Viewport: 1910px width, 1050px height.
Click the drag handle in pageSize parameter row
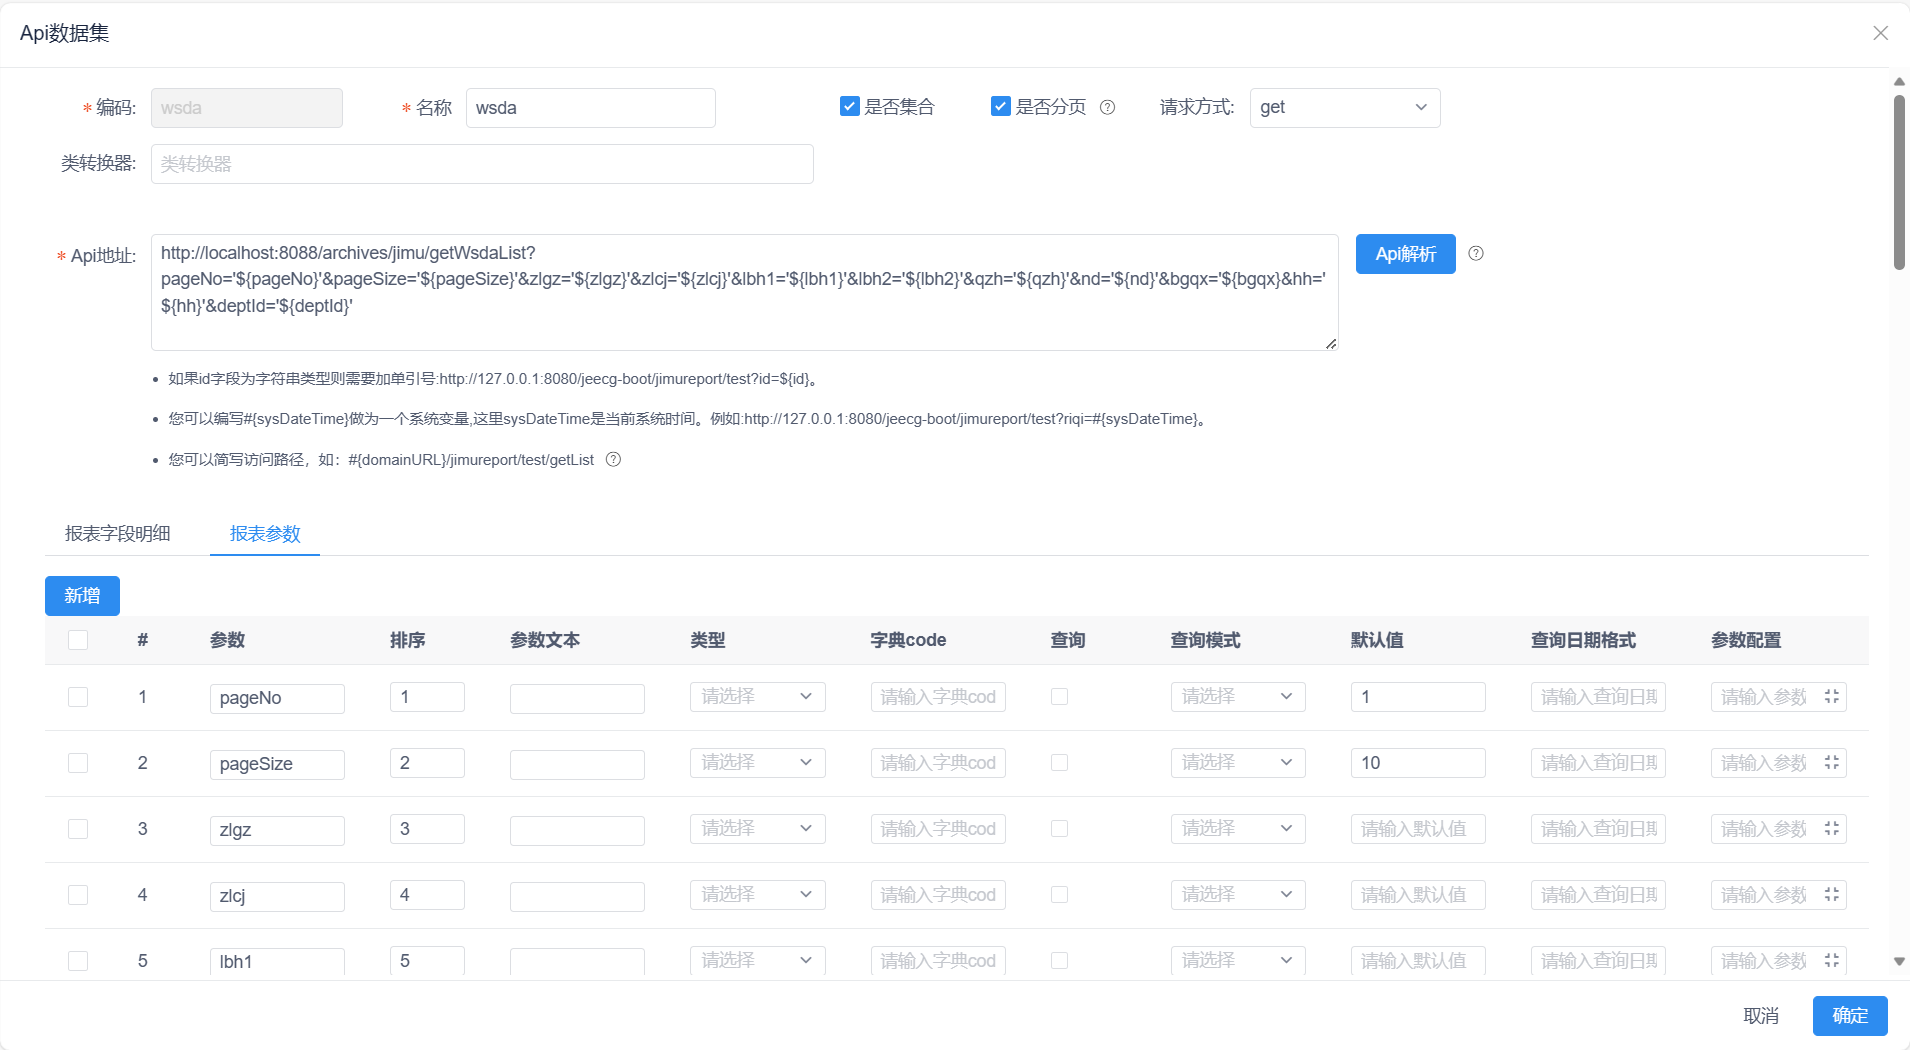tap(1834, 762)
